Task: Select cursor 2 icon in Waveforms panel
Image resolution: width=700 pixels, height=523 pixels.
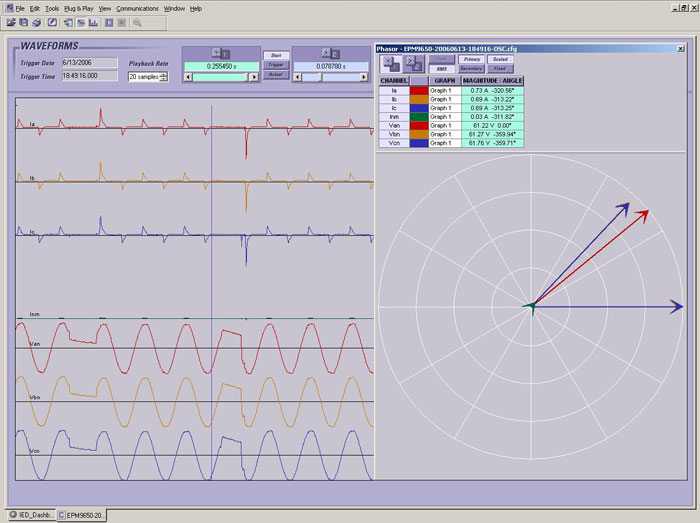Action: (330, 54)
